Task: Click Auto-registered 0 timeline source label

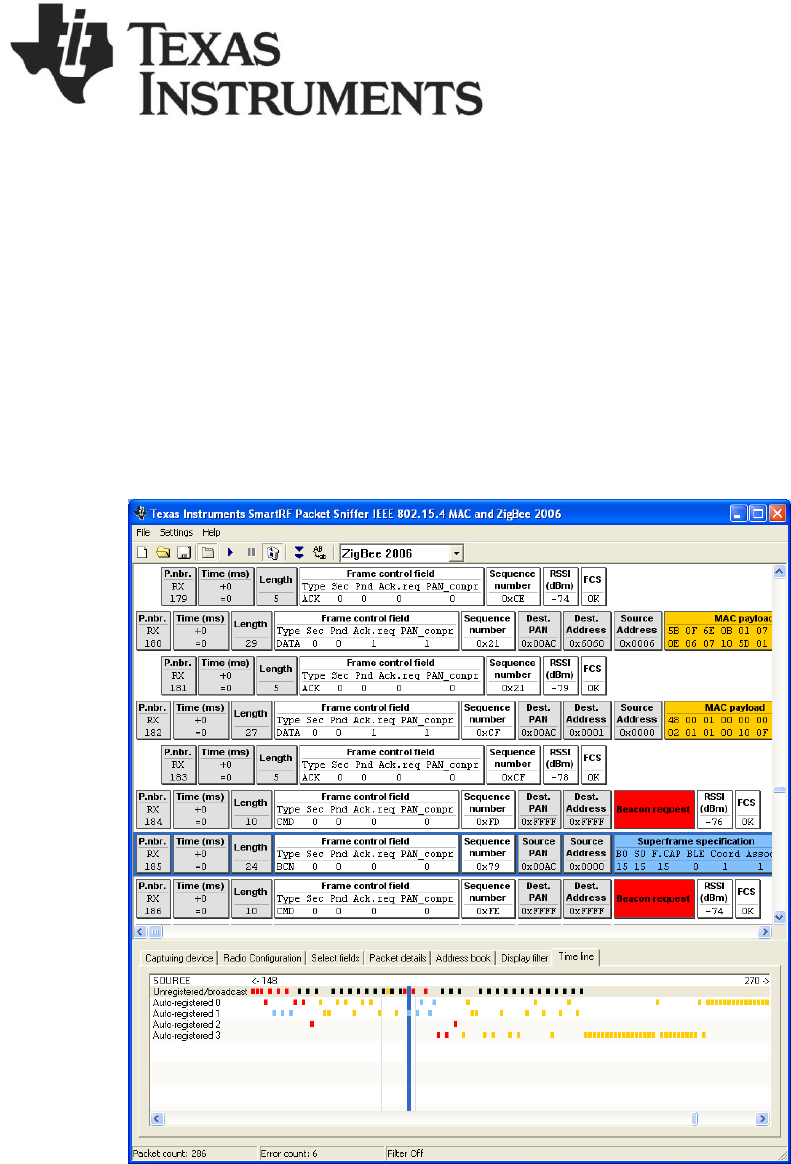Action: [186, 1002]
